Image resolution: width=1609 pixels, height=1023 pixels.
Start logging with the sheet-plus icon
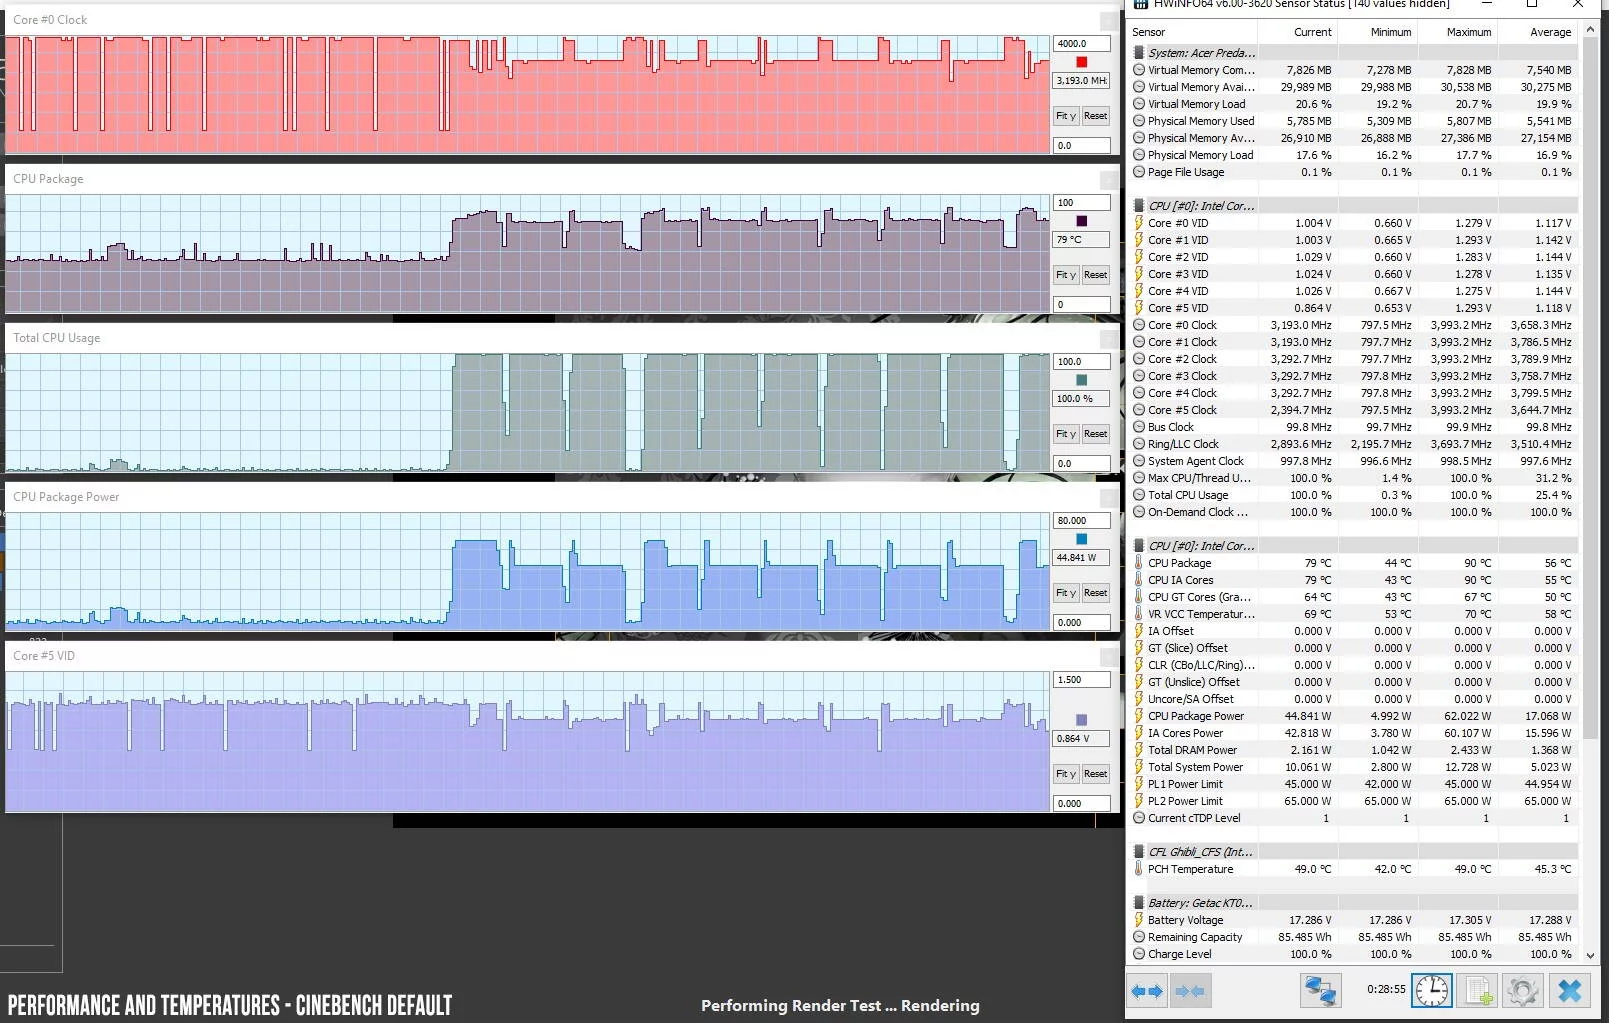tap(1477, 990)
